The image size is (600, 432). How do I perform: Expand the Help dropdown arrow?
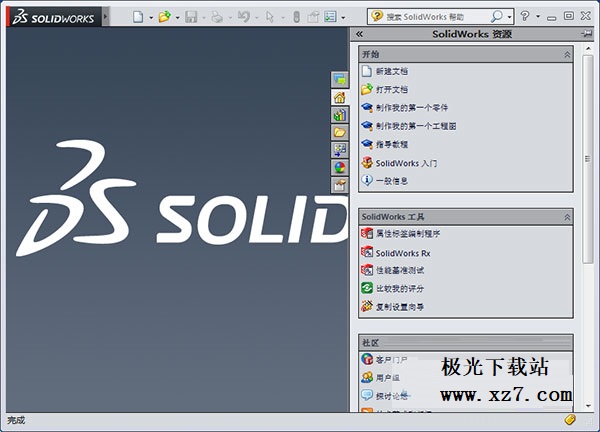tap(538, 16)
